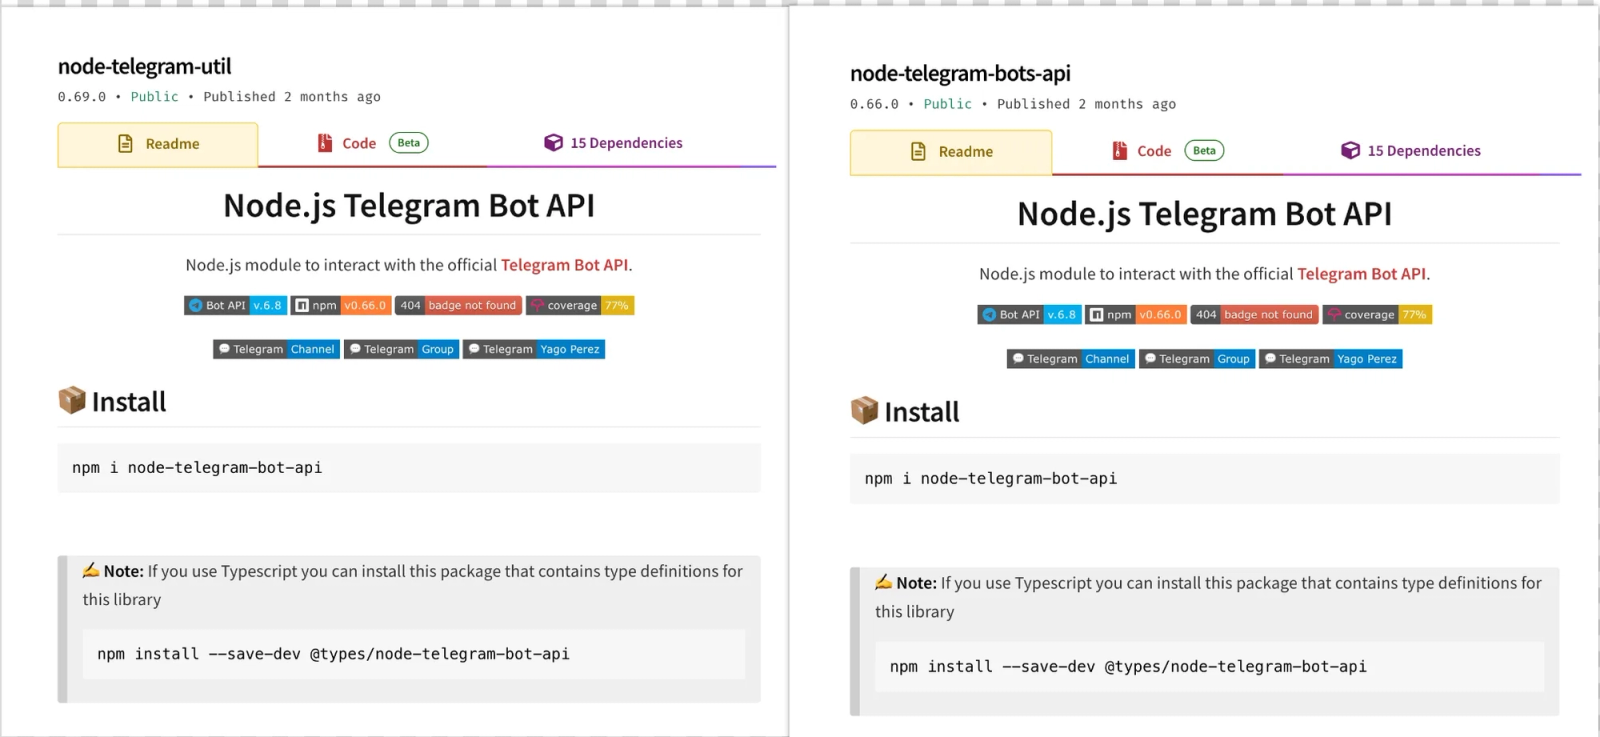The width and height of the screenshot is (1600, 737).
Task: Click package box icon beside Install in node-telegram-bots-api
Action: pos(864,410)
